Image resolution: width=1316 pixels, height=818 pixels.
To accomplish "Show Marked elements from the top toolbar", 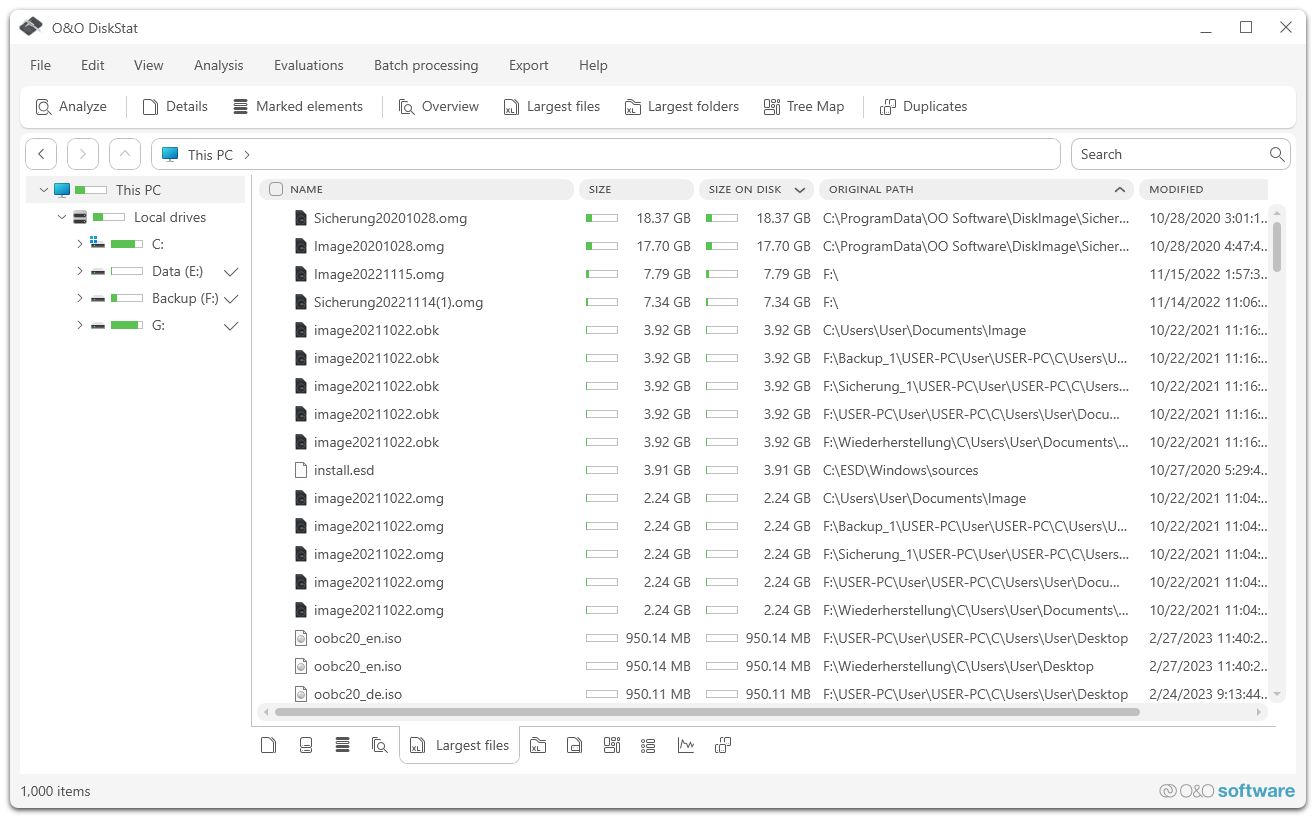I will point(298,107).
